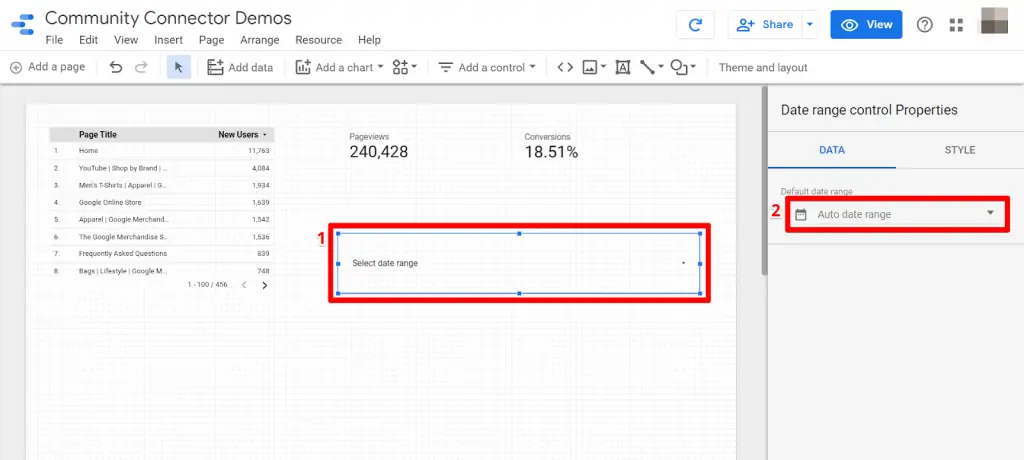The height and width of the screenshot is (460, 1024).
Task: Click the Conversions scorecard 18.51%
Action: [551, 147]
